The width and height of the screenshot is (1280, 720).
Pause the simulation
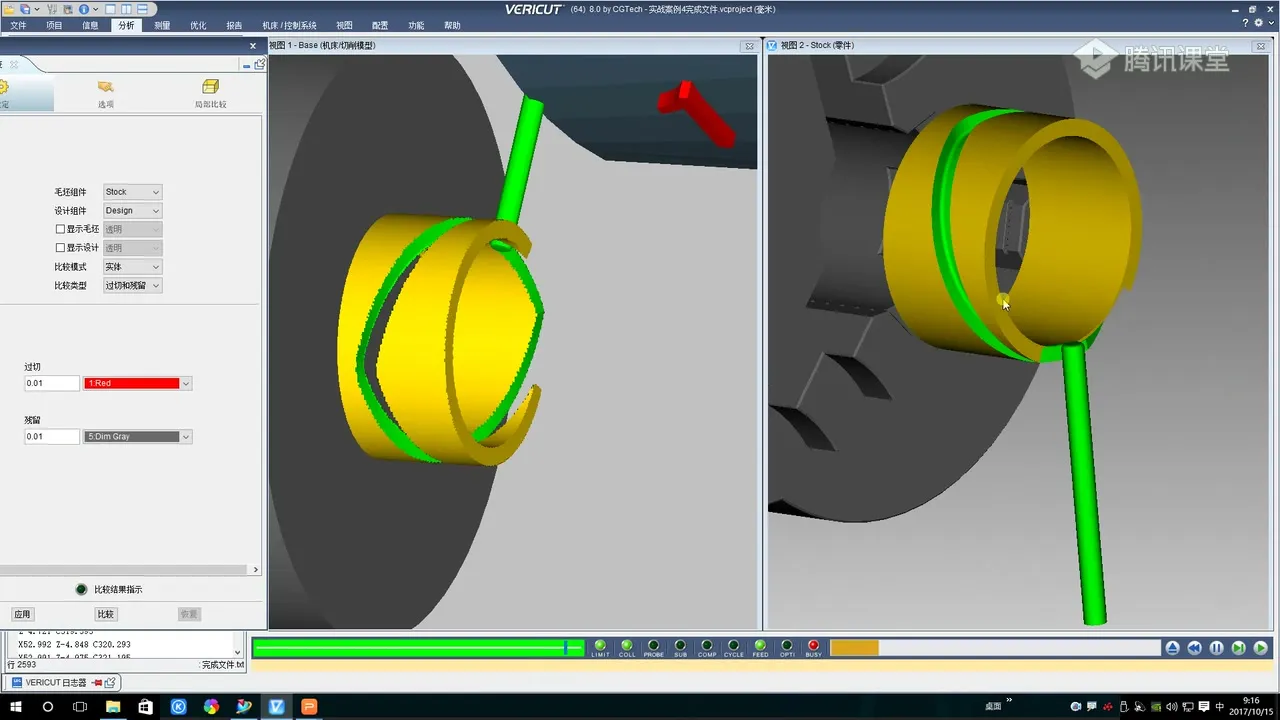pyautogui.click(x=1216, y=648)
